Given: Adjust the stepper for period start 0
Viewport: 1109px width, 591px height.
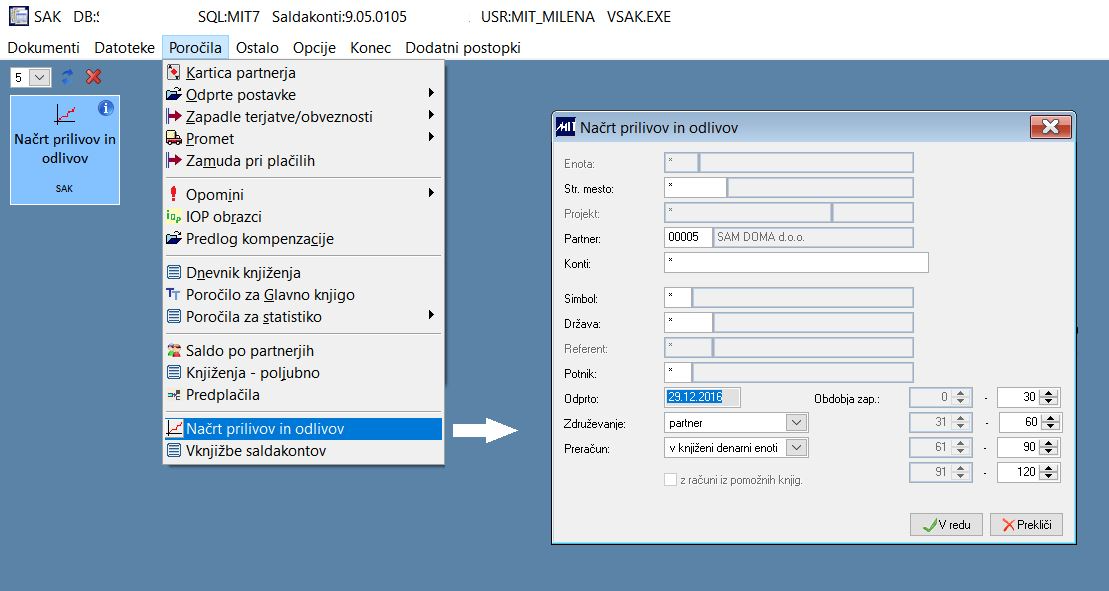Looking at the screenshot, I should pyautogui.click(x=960, y=397).
